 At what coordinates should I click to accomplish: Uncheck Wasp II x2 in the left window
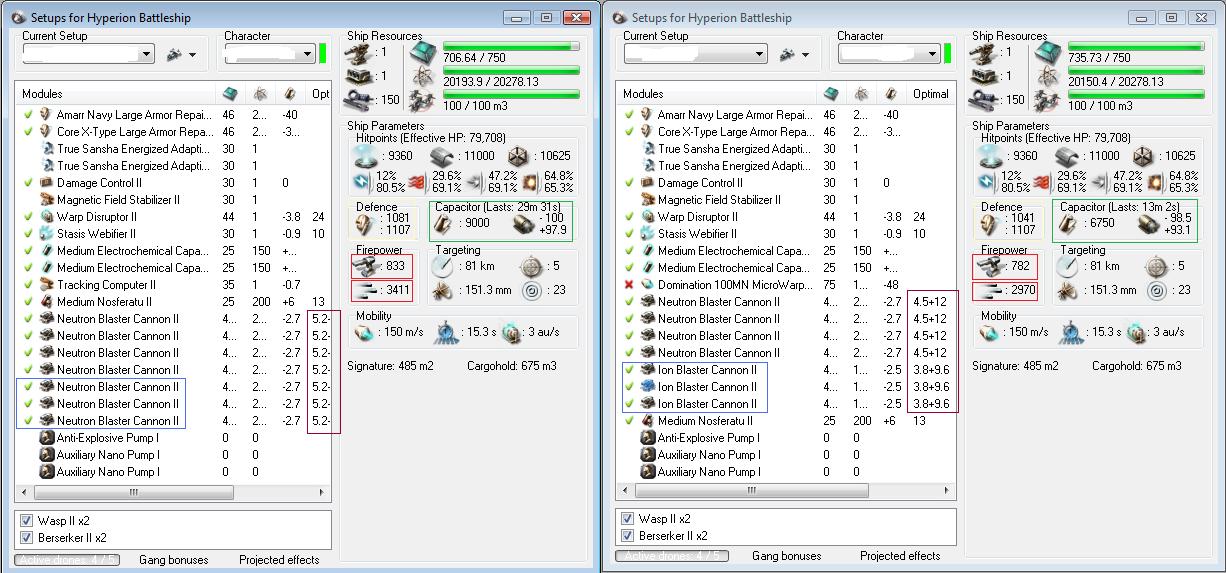[27, 520]
